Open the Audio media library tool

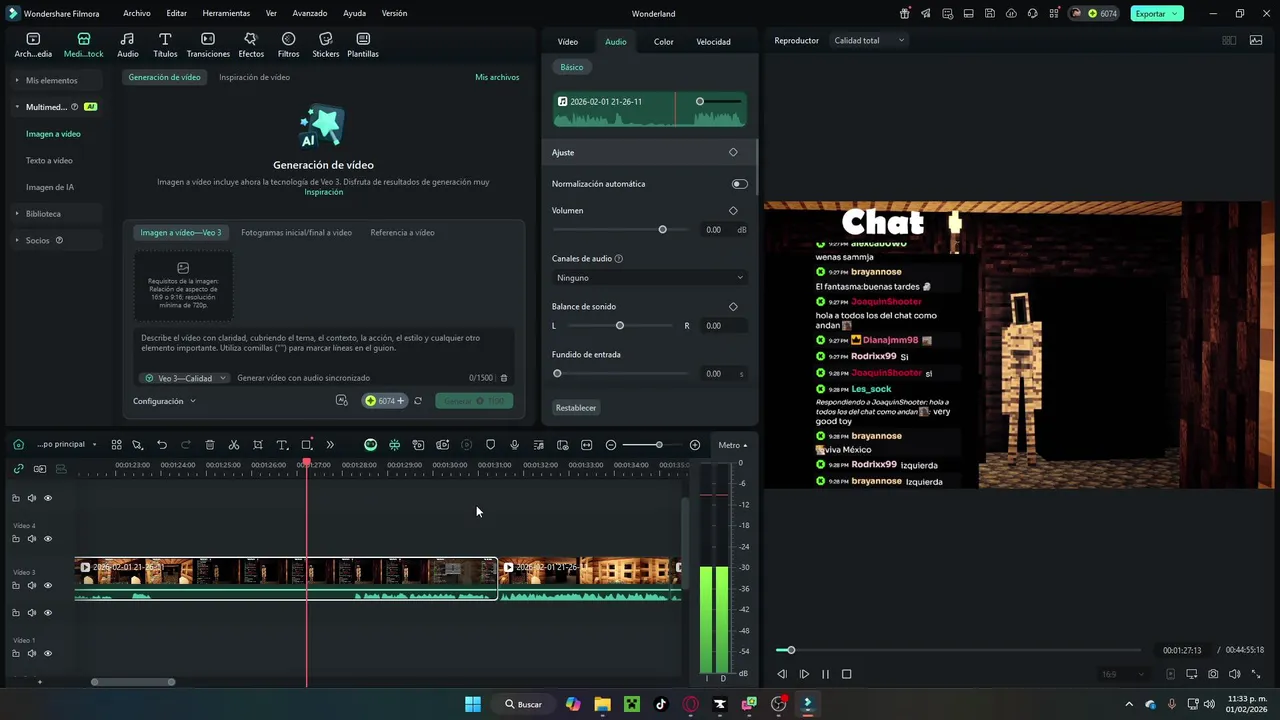[128, 45]
